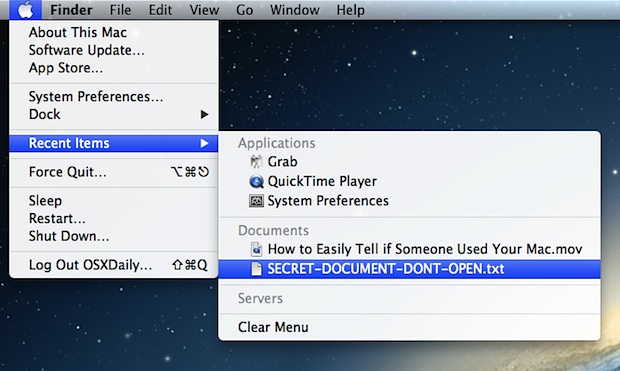This screenshot has width=620, height=371.
Task: Select Log Out OSXDaily...
Action: pos(114,265)
